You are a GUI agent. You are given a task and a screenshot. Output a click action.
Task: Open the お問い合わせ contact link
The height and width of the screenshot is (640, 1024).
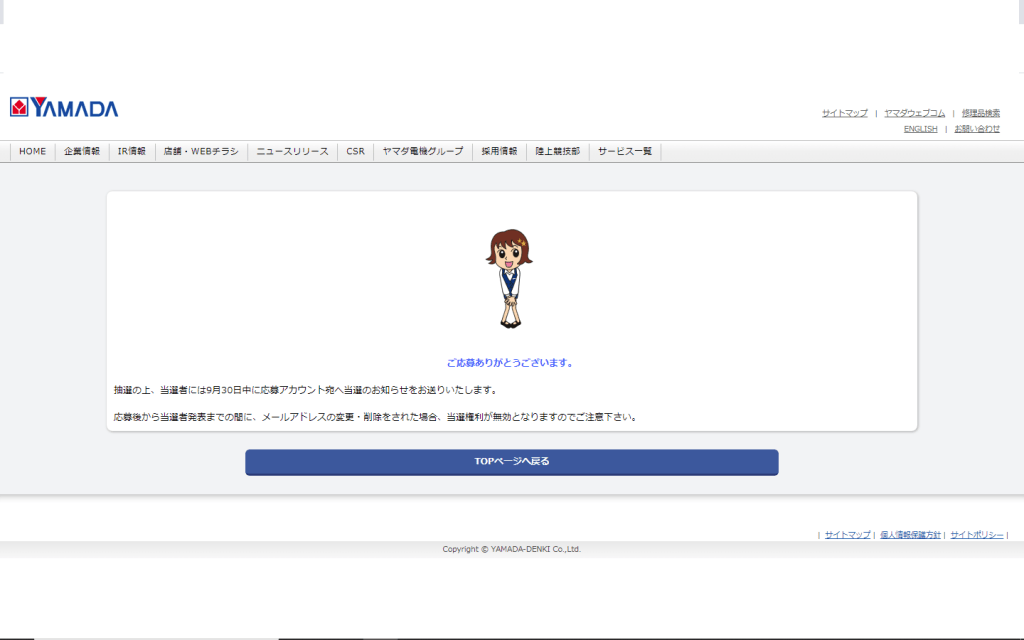tap(976, 129)
